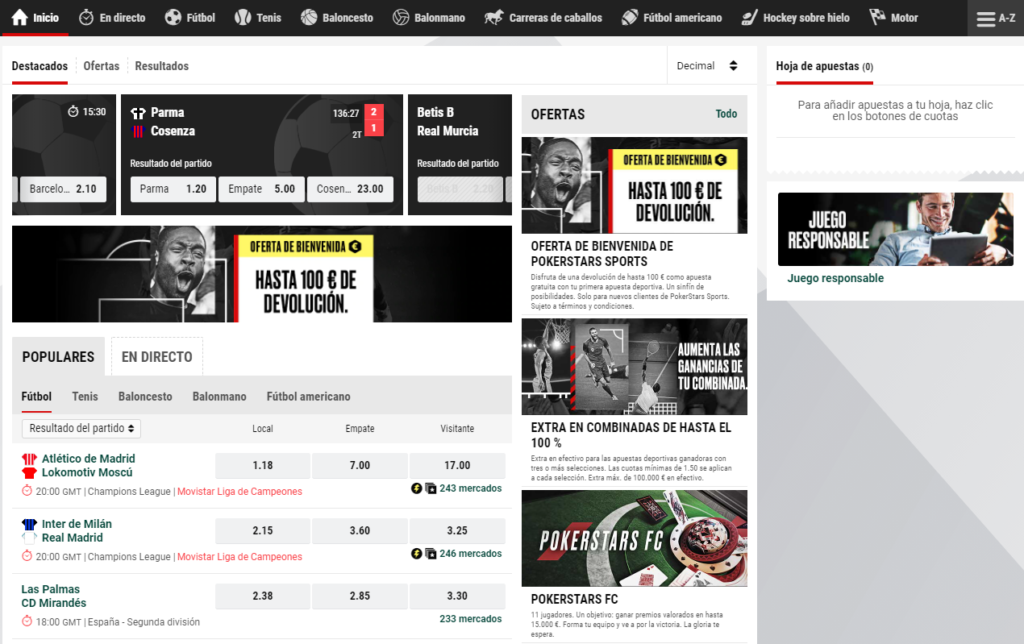Click the Parma team shirt icon
1024x644 pixels.
pyautogui.click(x=138, y=113)
